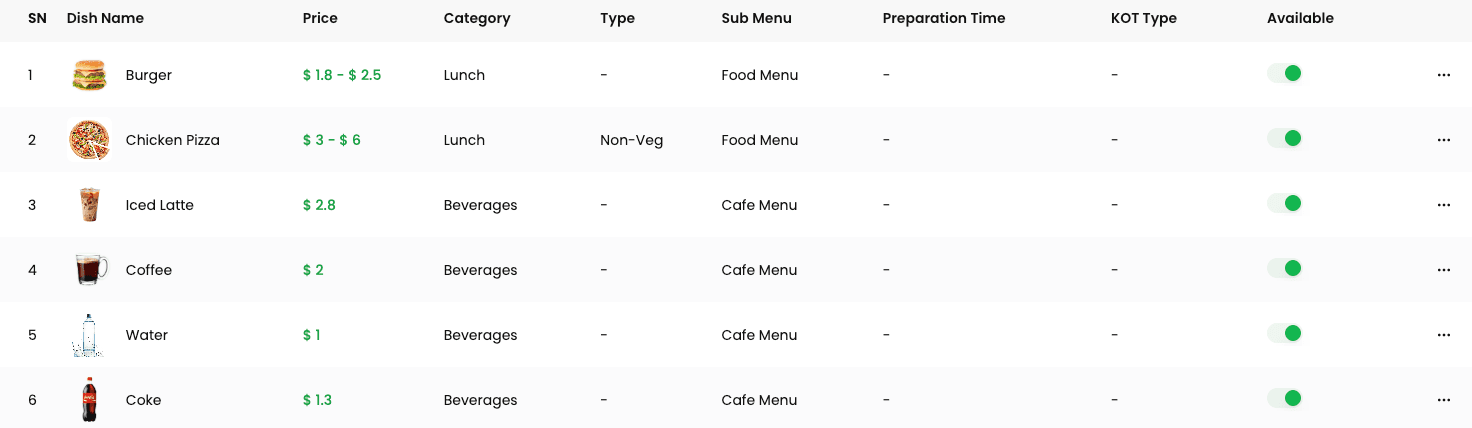
Task: Click the Coke bottle image
Action: point(89,400)
